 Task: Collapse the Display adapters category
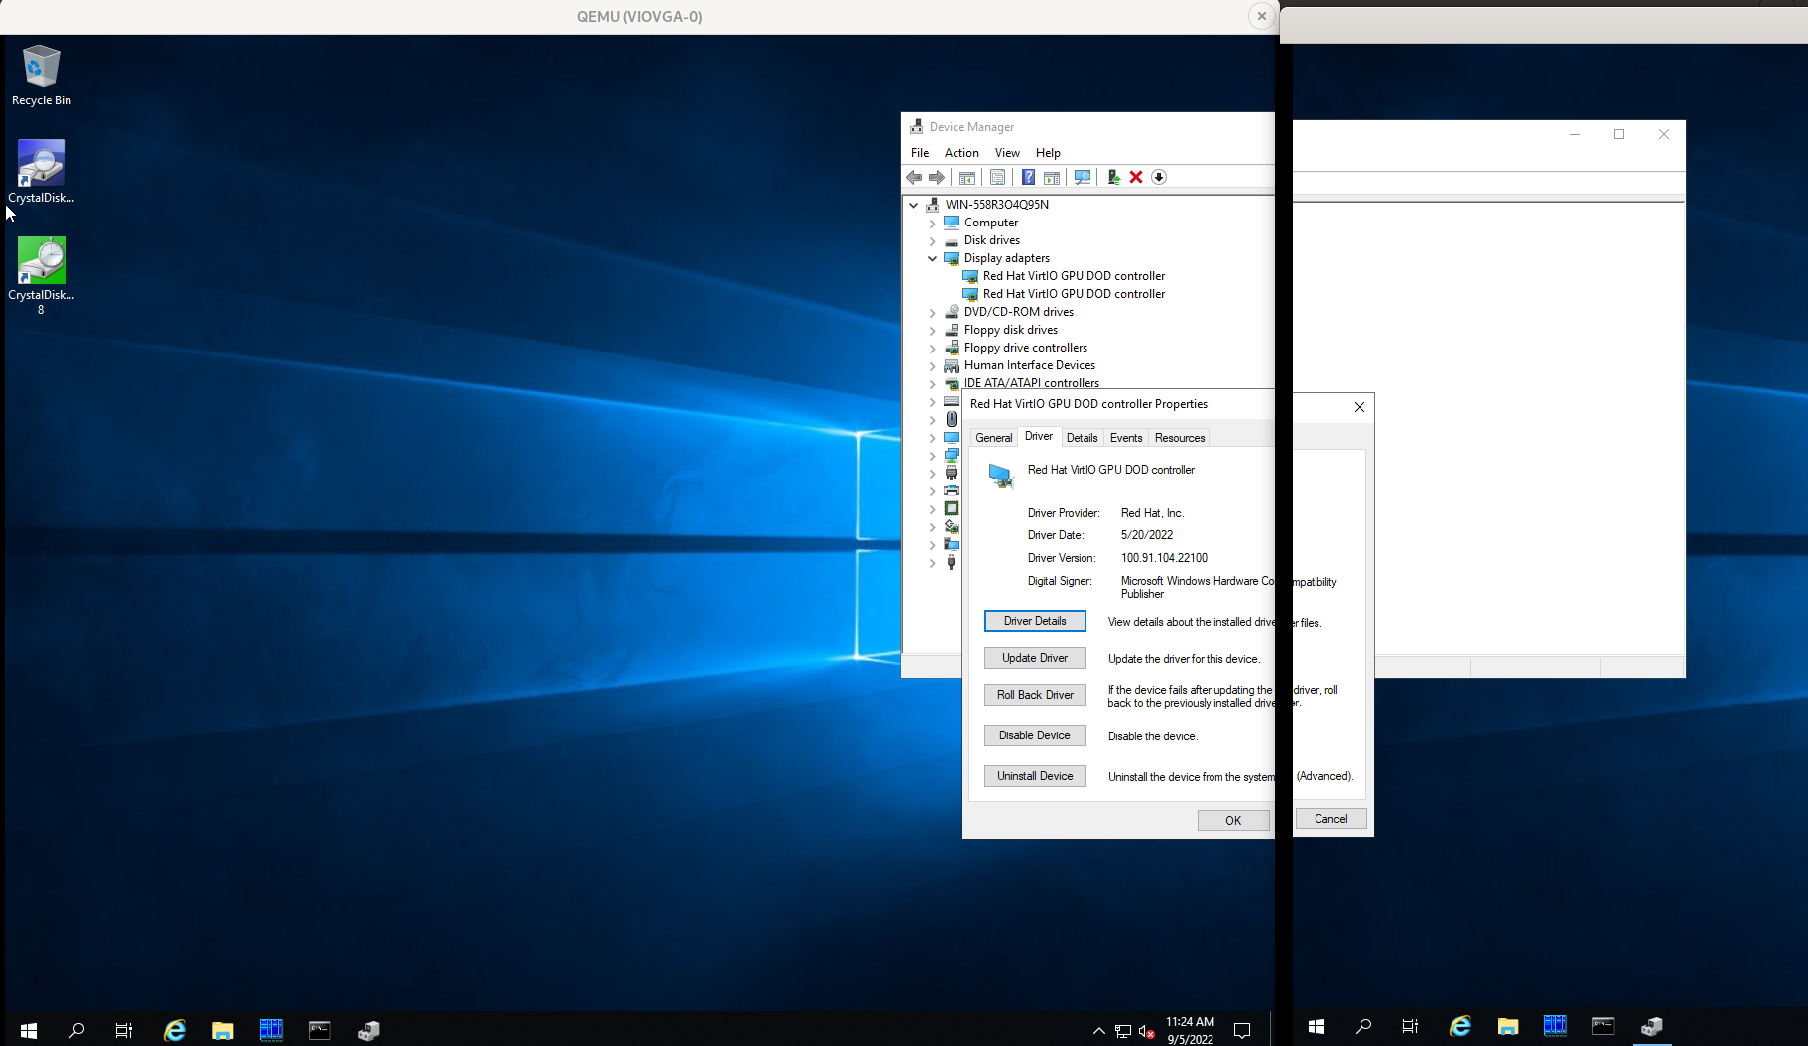coord(931,258)
